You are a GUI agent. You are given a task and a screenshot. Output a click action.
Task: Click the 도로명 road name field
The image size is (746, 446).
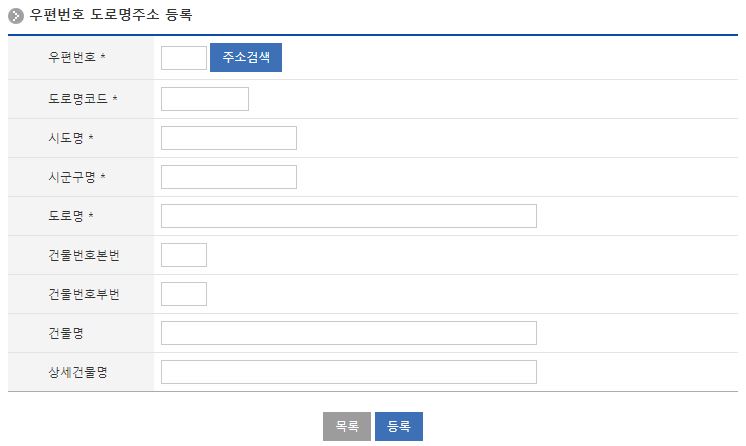point(348,216)
